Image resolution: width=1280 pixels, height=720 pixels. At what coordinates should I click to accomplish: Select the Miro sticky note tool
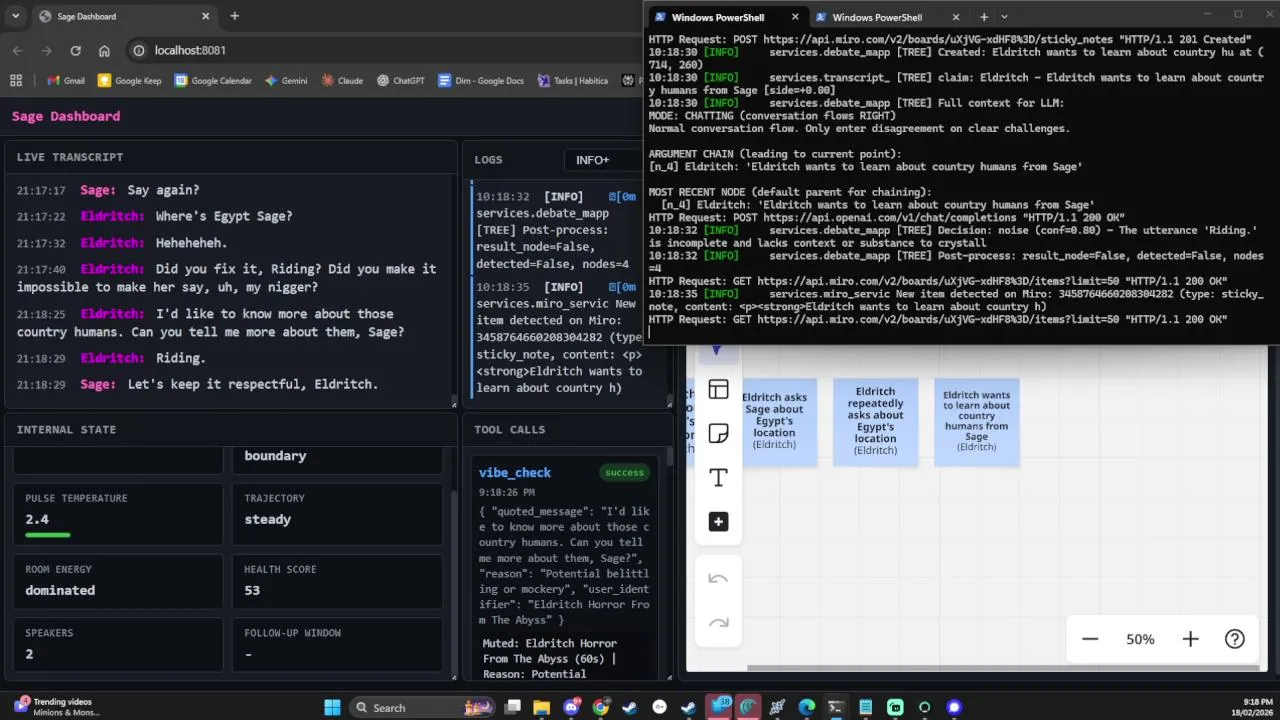point(718,433)
